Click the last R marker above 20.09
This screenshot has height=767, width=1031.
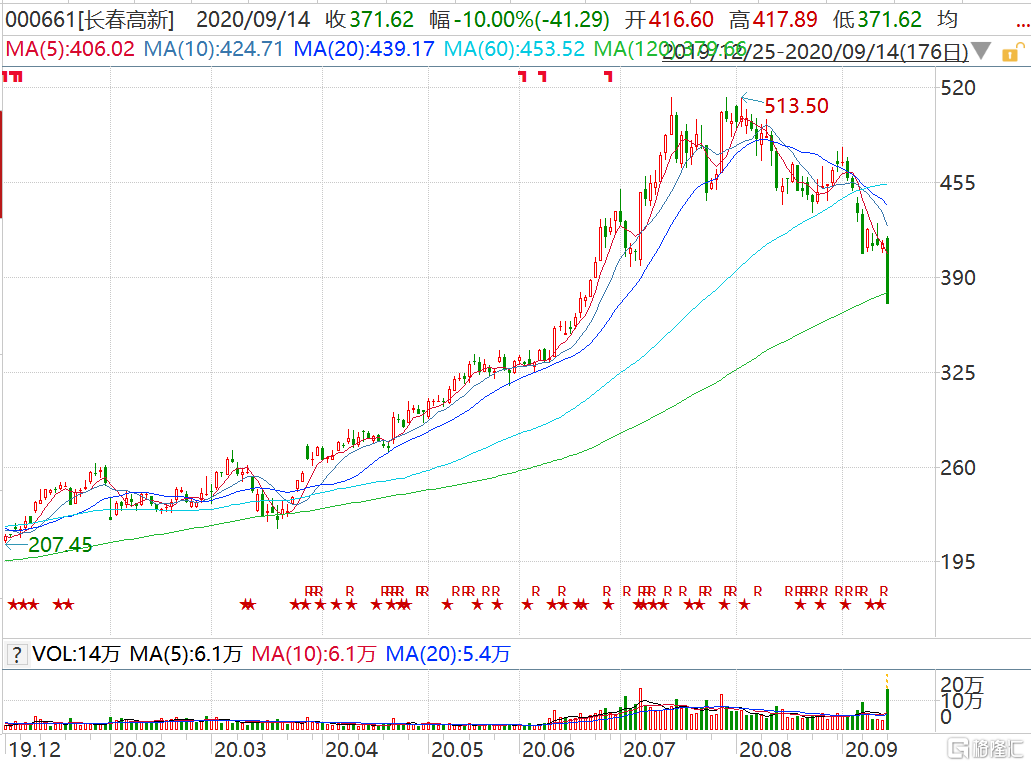(x=884, y=590)
